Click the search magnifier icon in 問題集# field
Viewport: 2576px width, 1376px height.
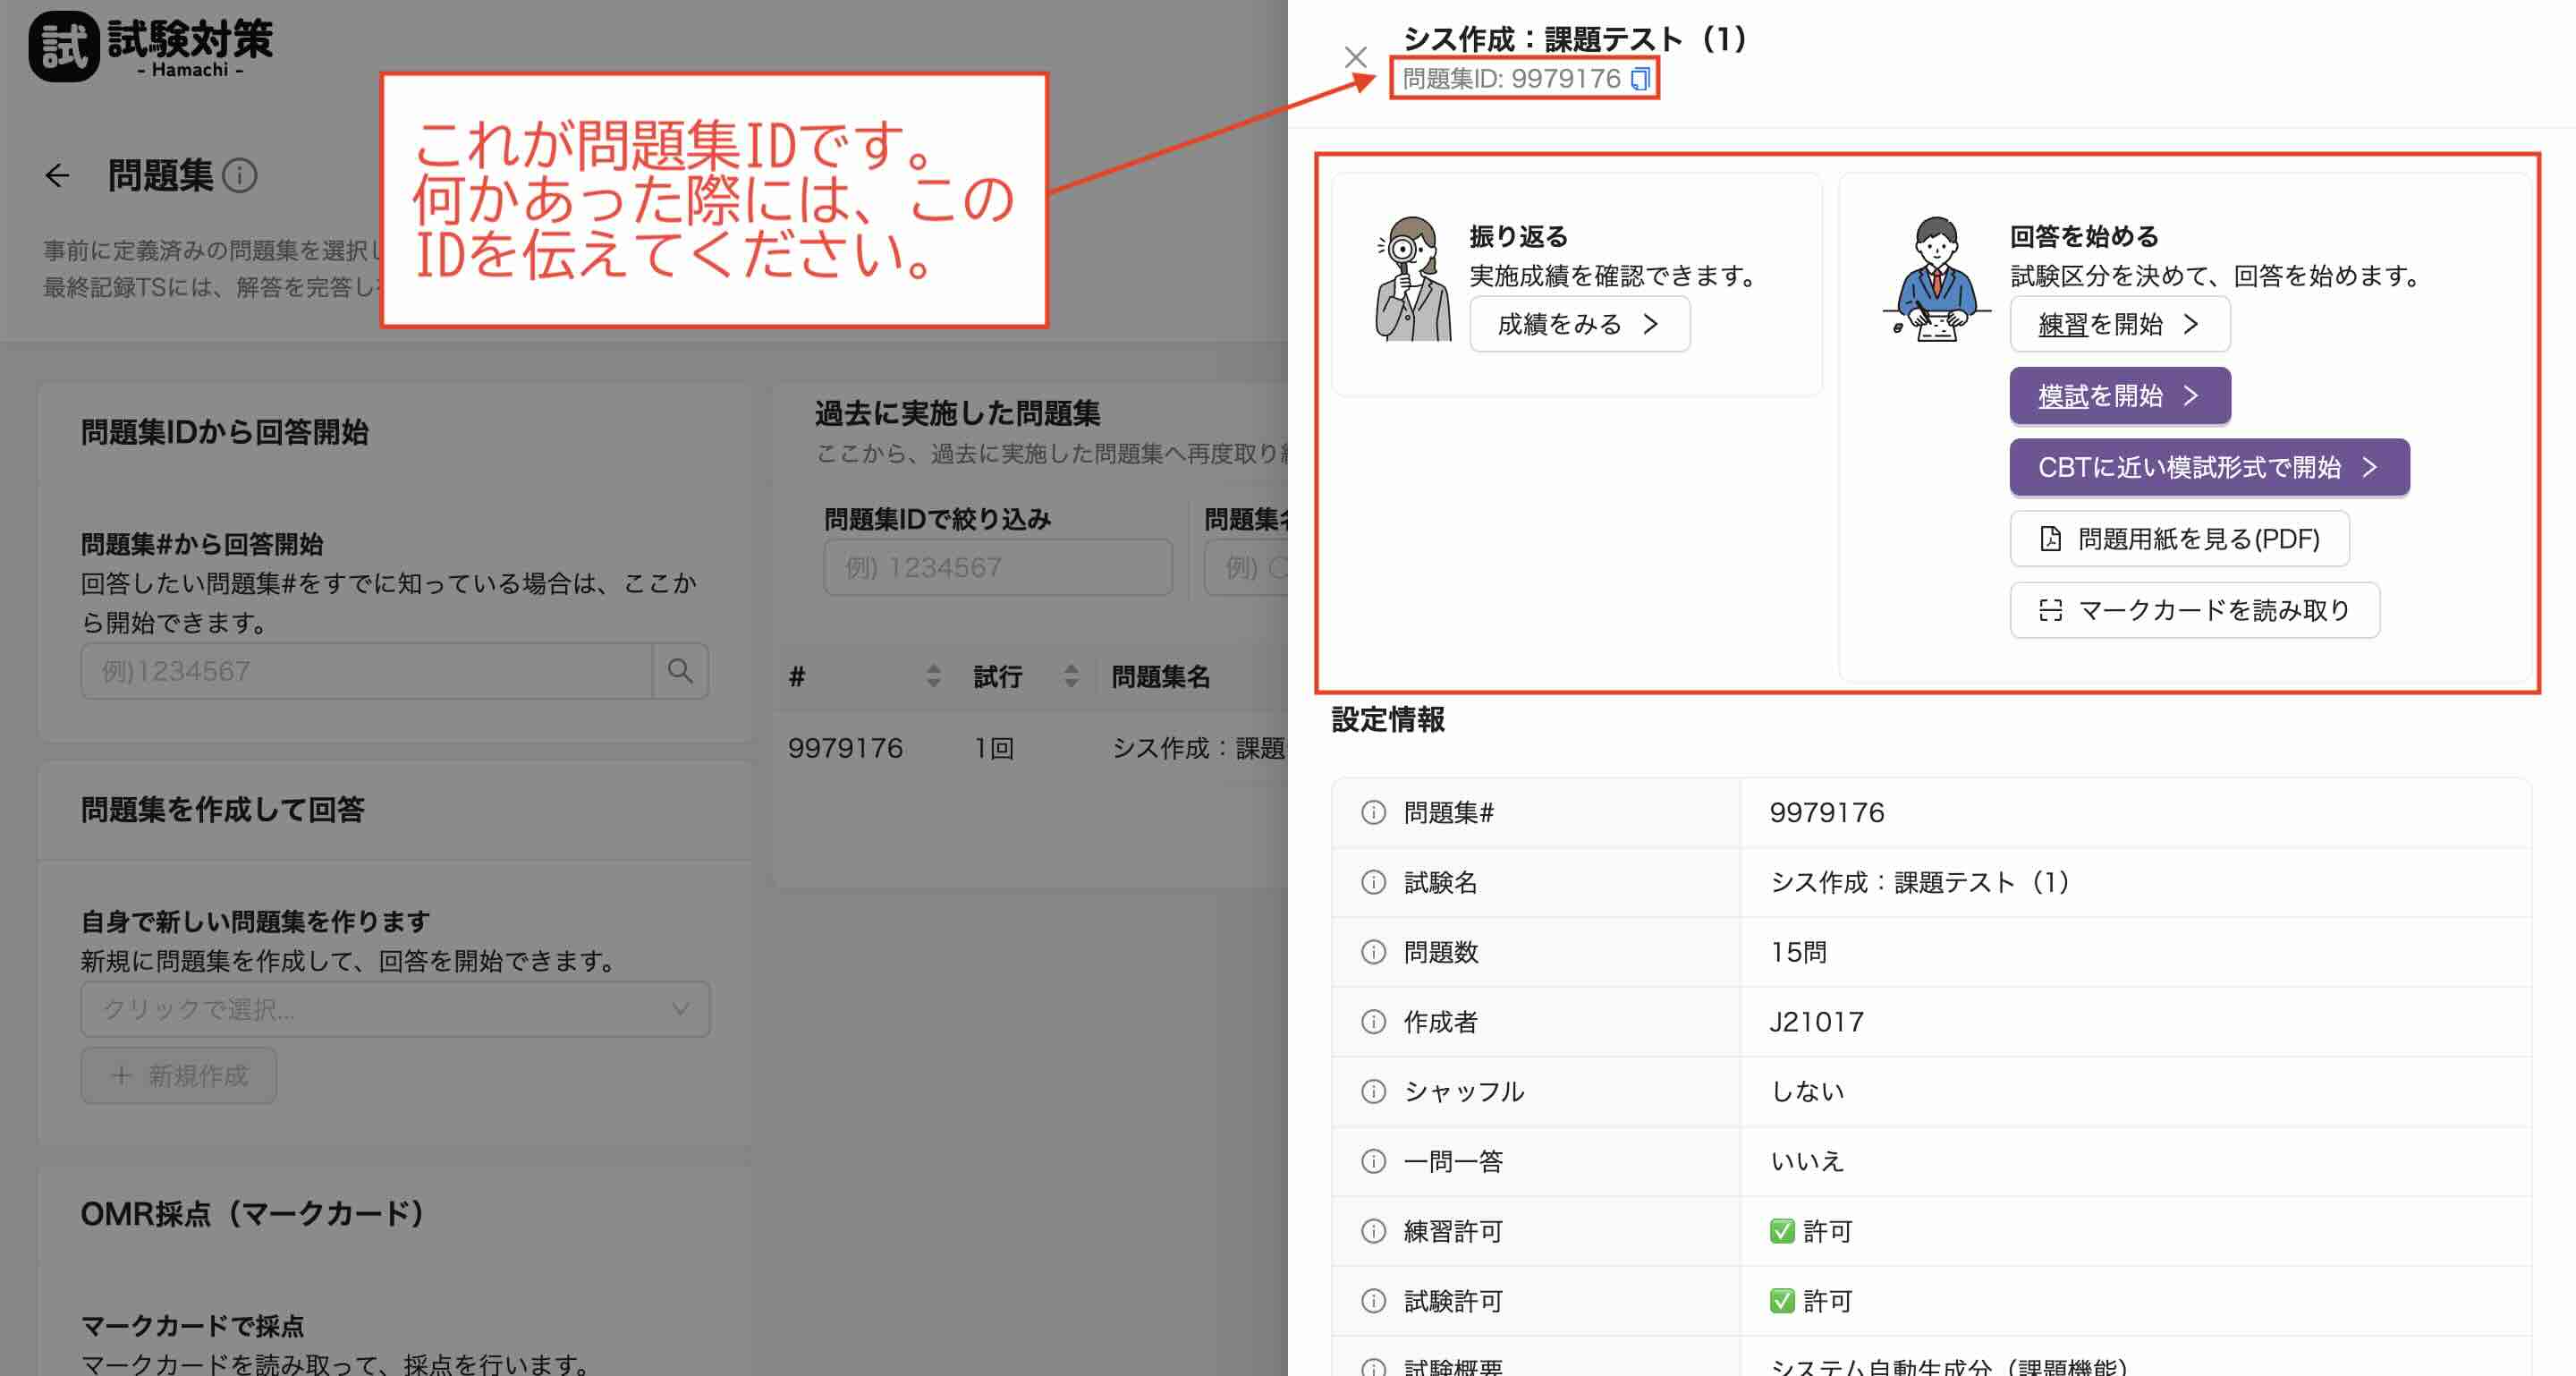(x=680, y=671)
